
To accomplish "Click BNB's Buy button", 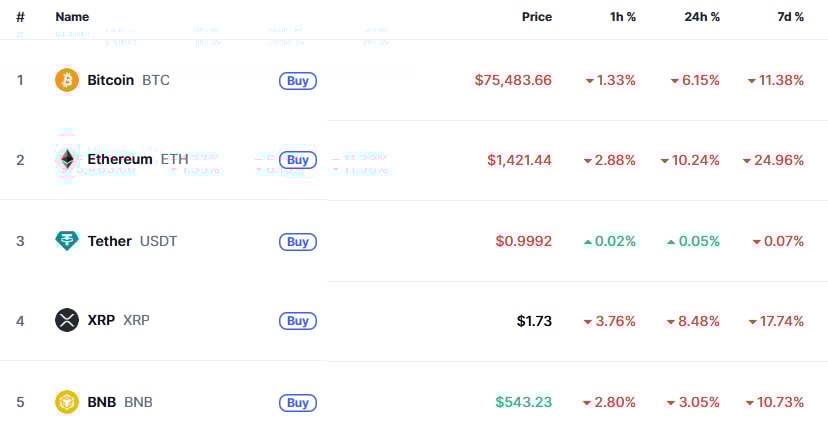I will click(298, 403).
